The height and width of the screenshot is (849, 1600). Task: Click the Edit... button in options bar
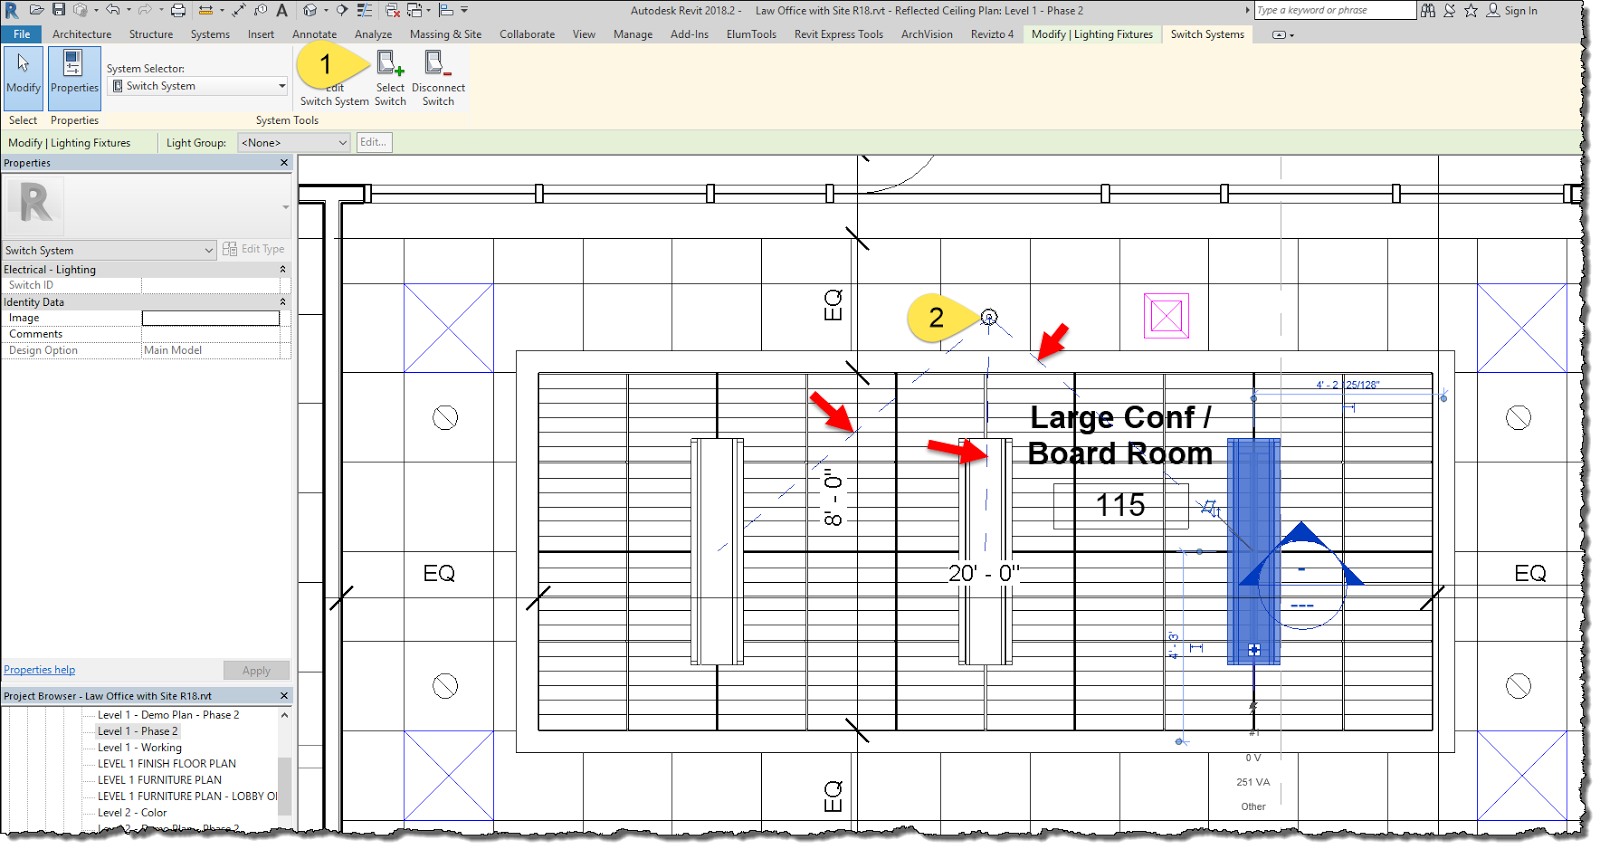point(374,142)
